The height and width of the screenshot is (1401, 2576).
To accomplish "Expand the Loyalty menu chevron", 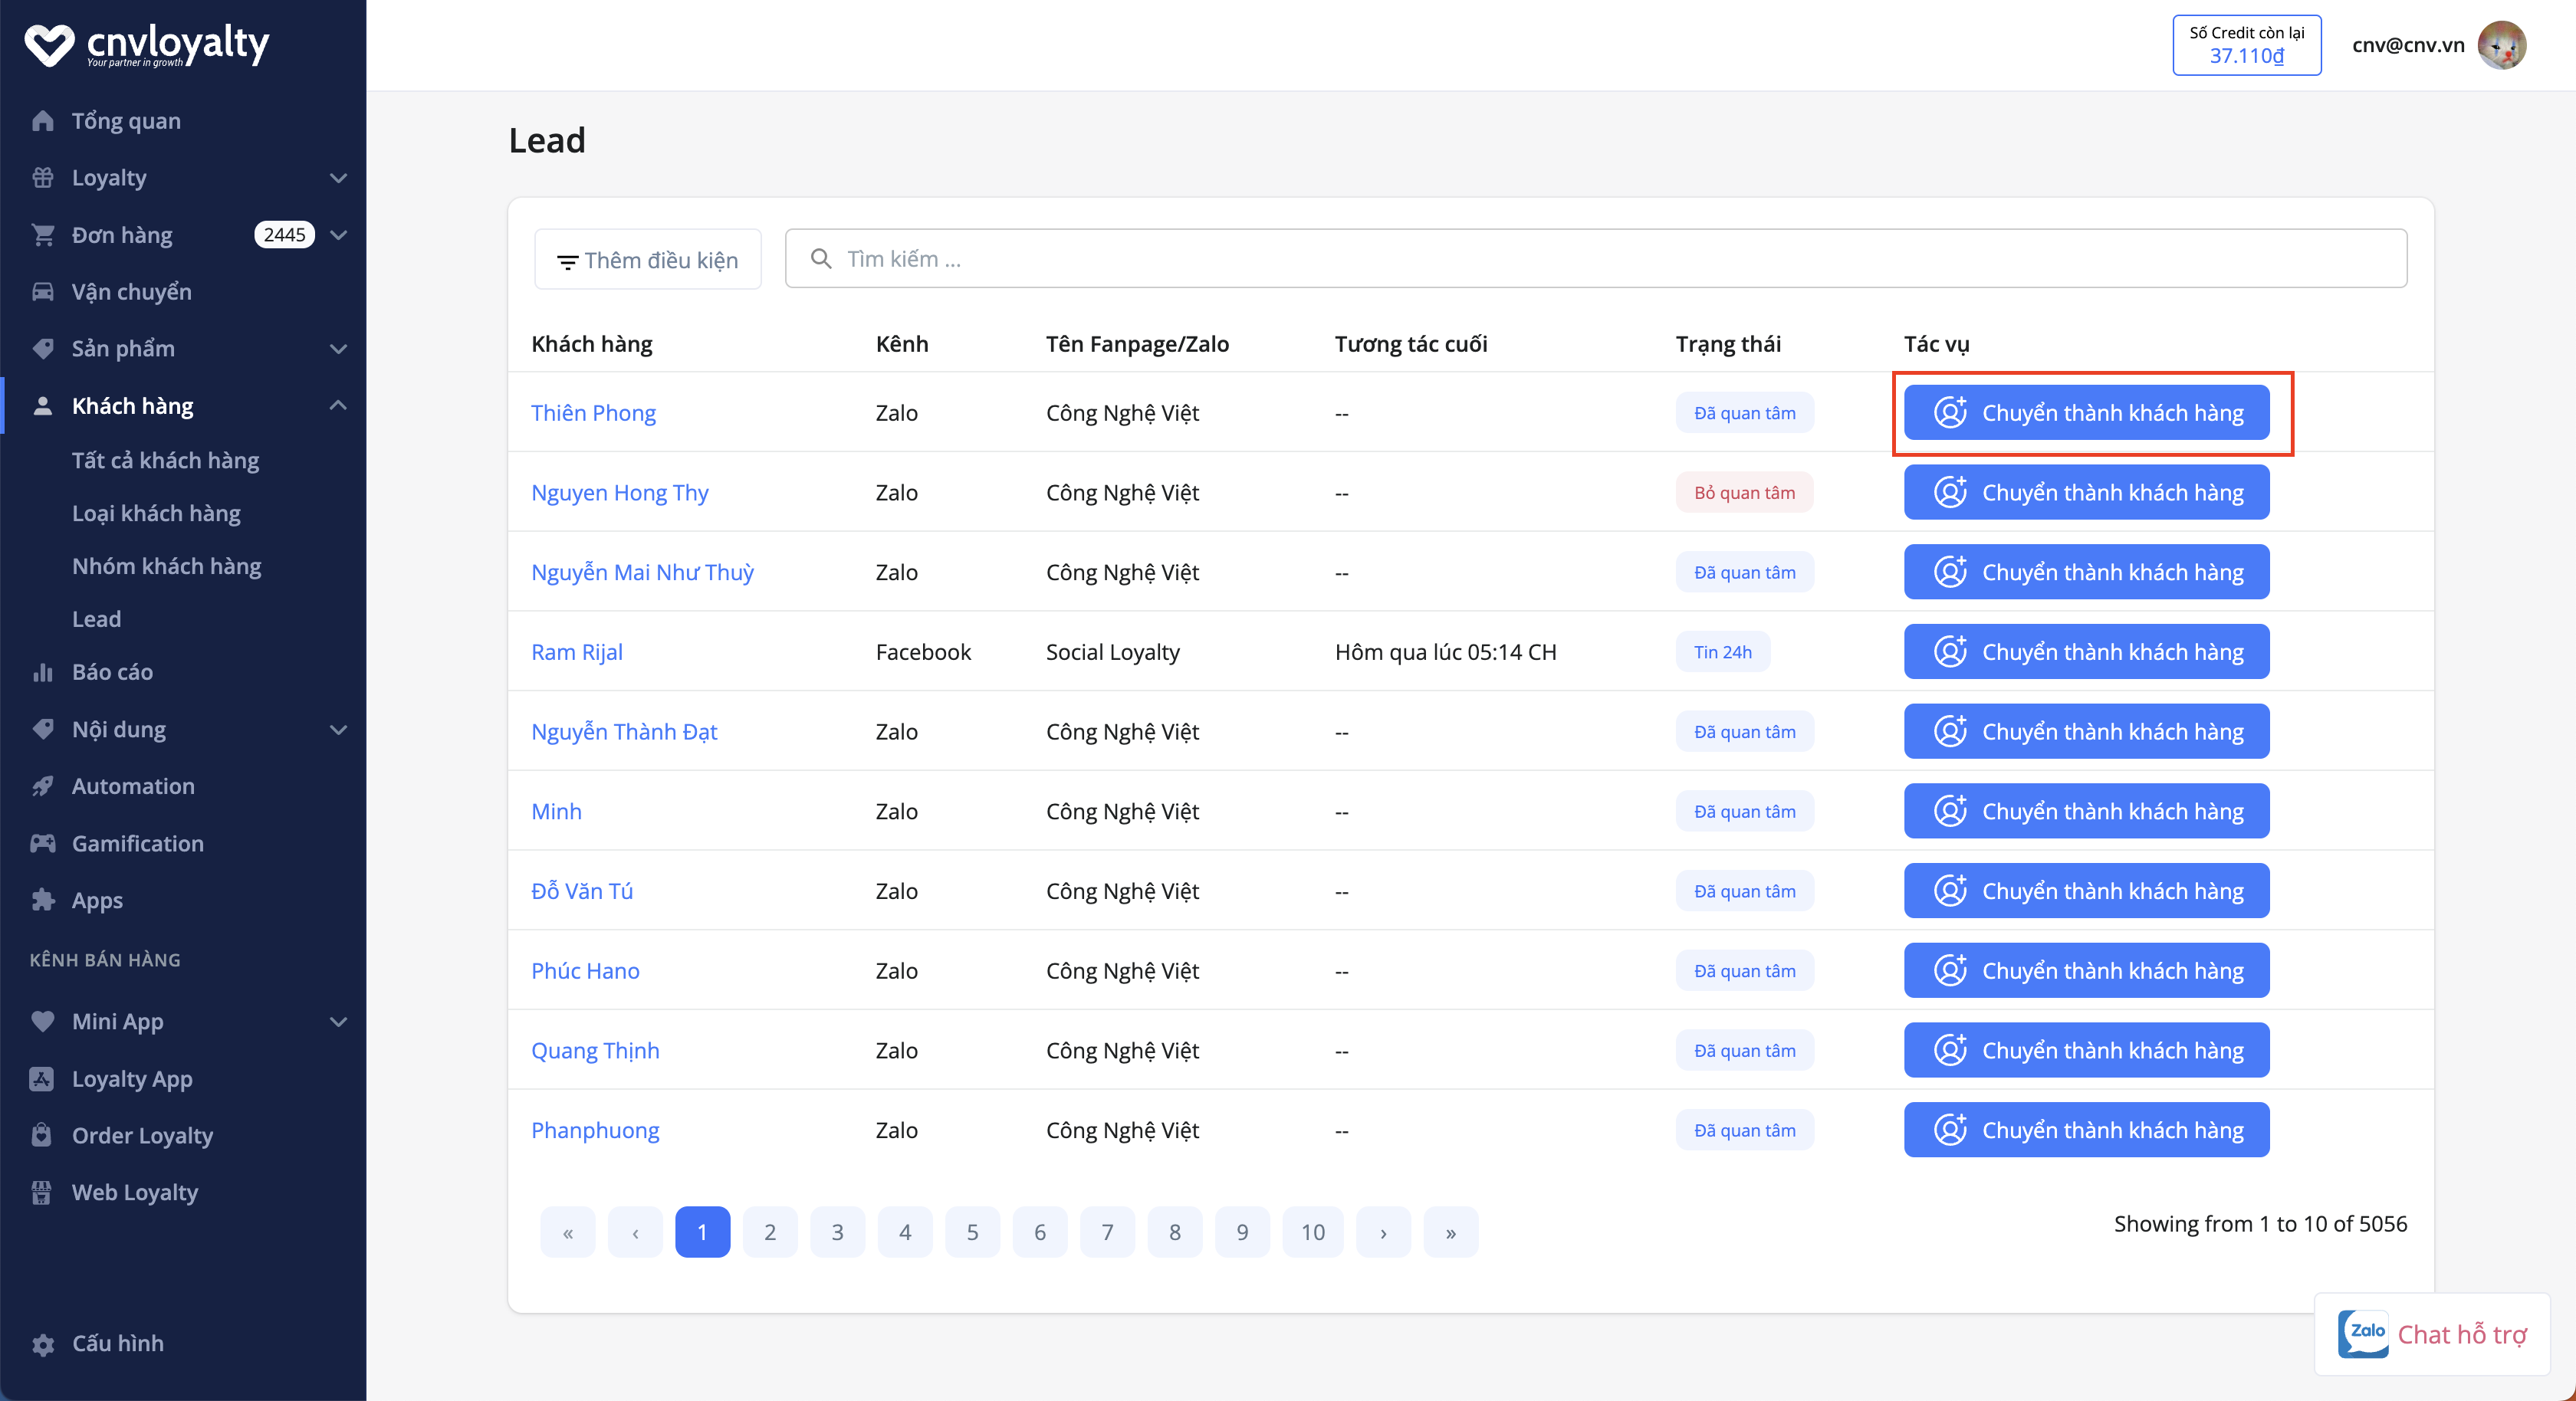I will [338, 178].
